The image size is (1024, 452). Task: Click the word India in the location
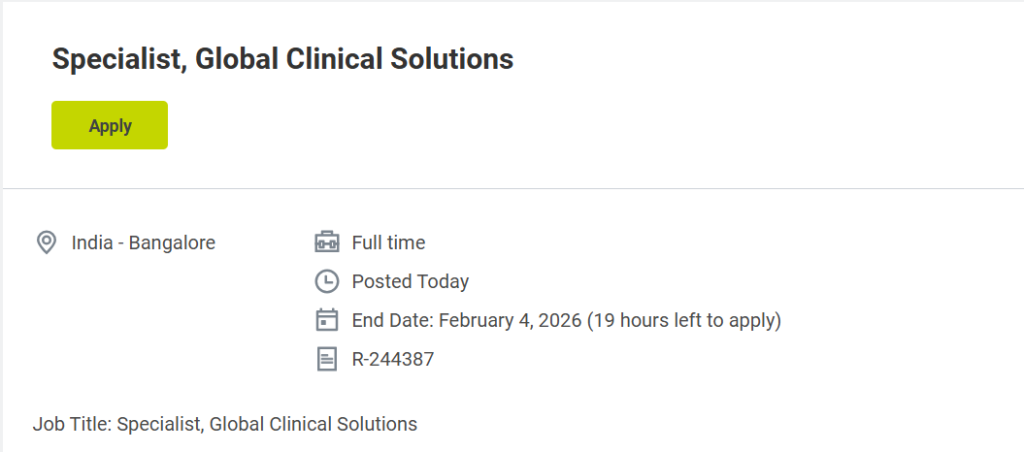point(93,242)
